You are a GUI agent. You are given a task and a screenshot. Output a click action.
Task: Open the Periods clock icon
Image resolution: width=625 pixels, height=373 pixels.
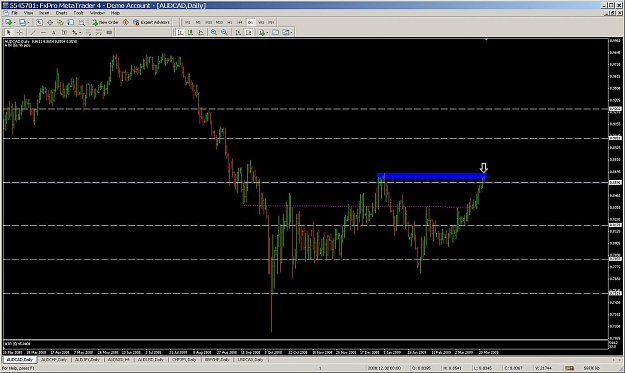(x=275, y=33)
